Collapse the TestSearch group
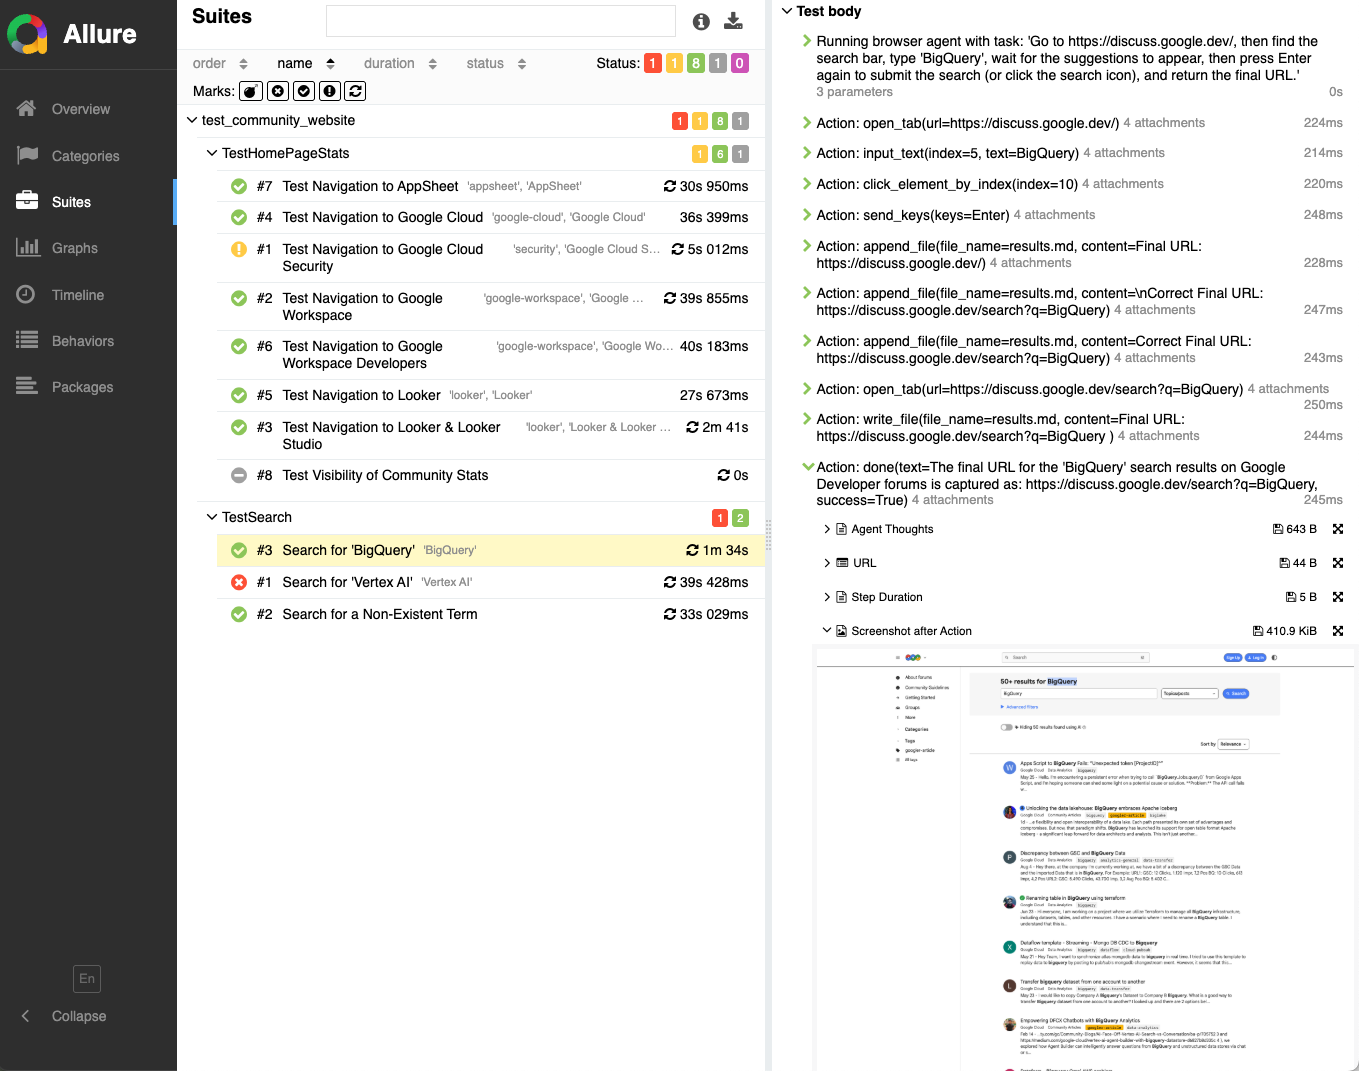 (x=212, y=517)
